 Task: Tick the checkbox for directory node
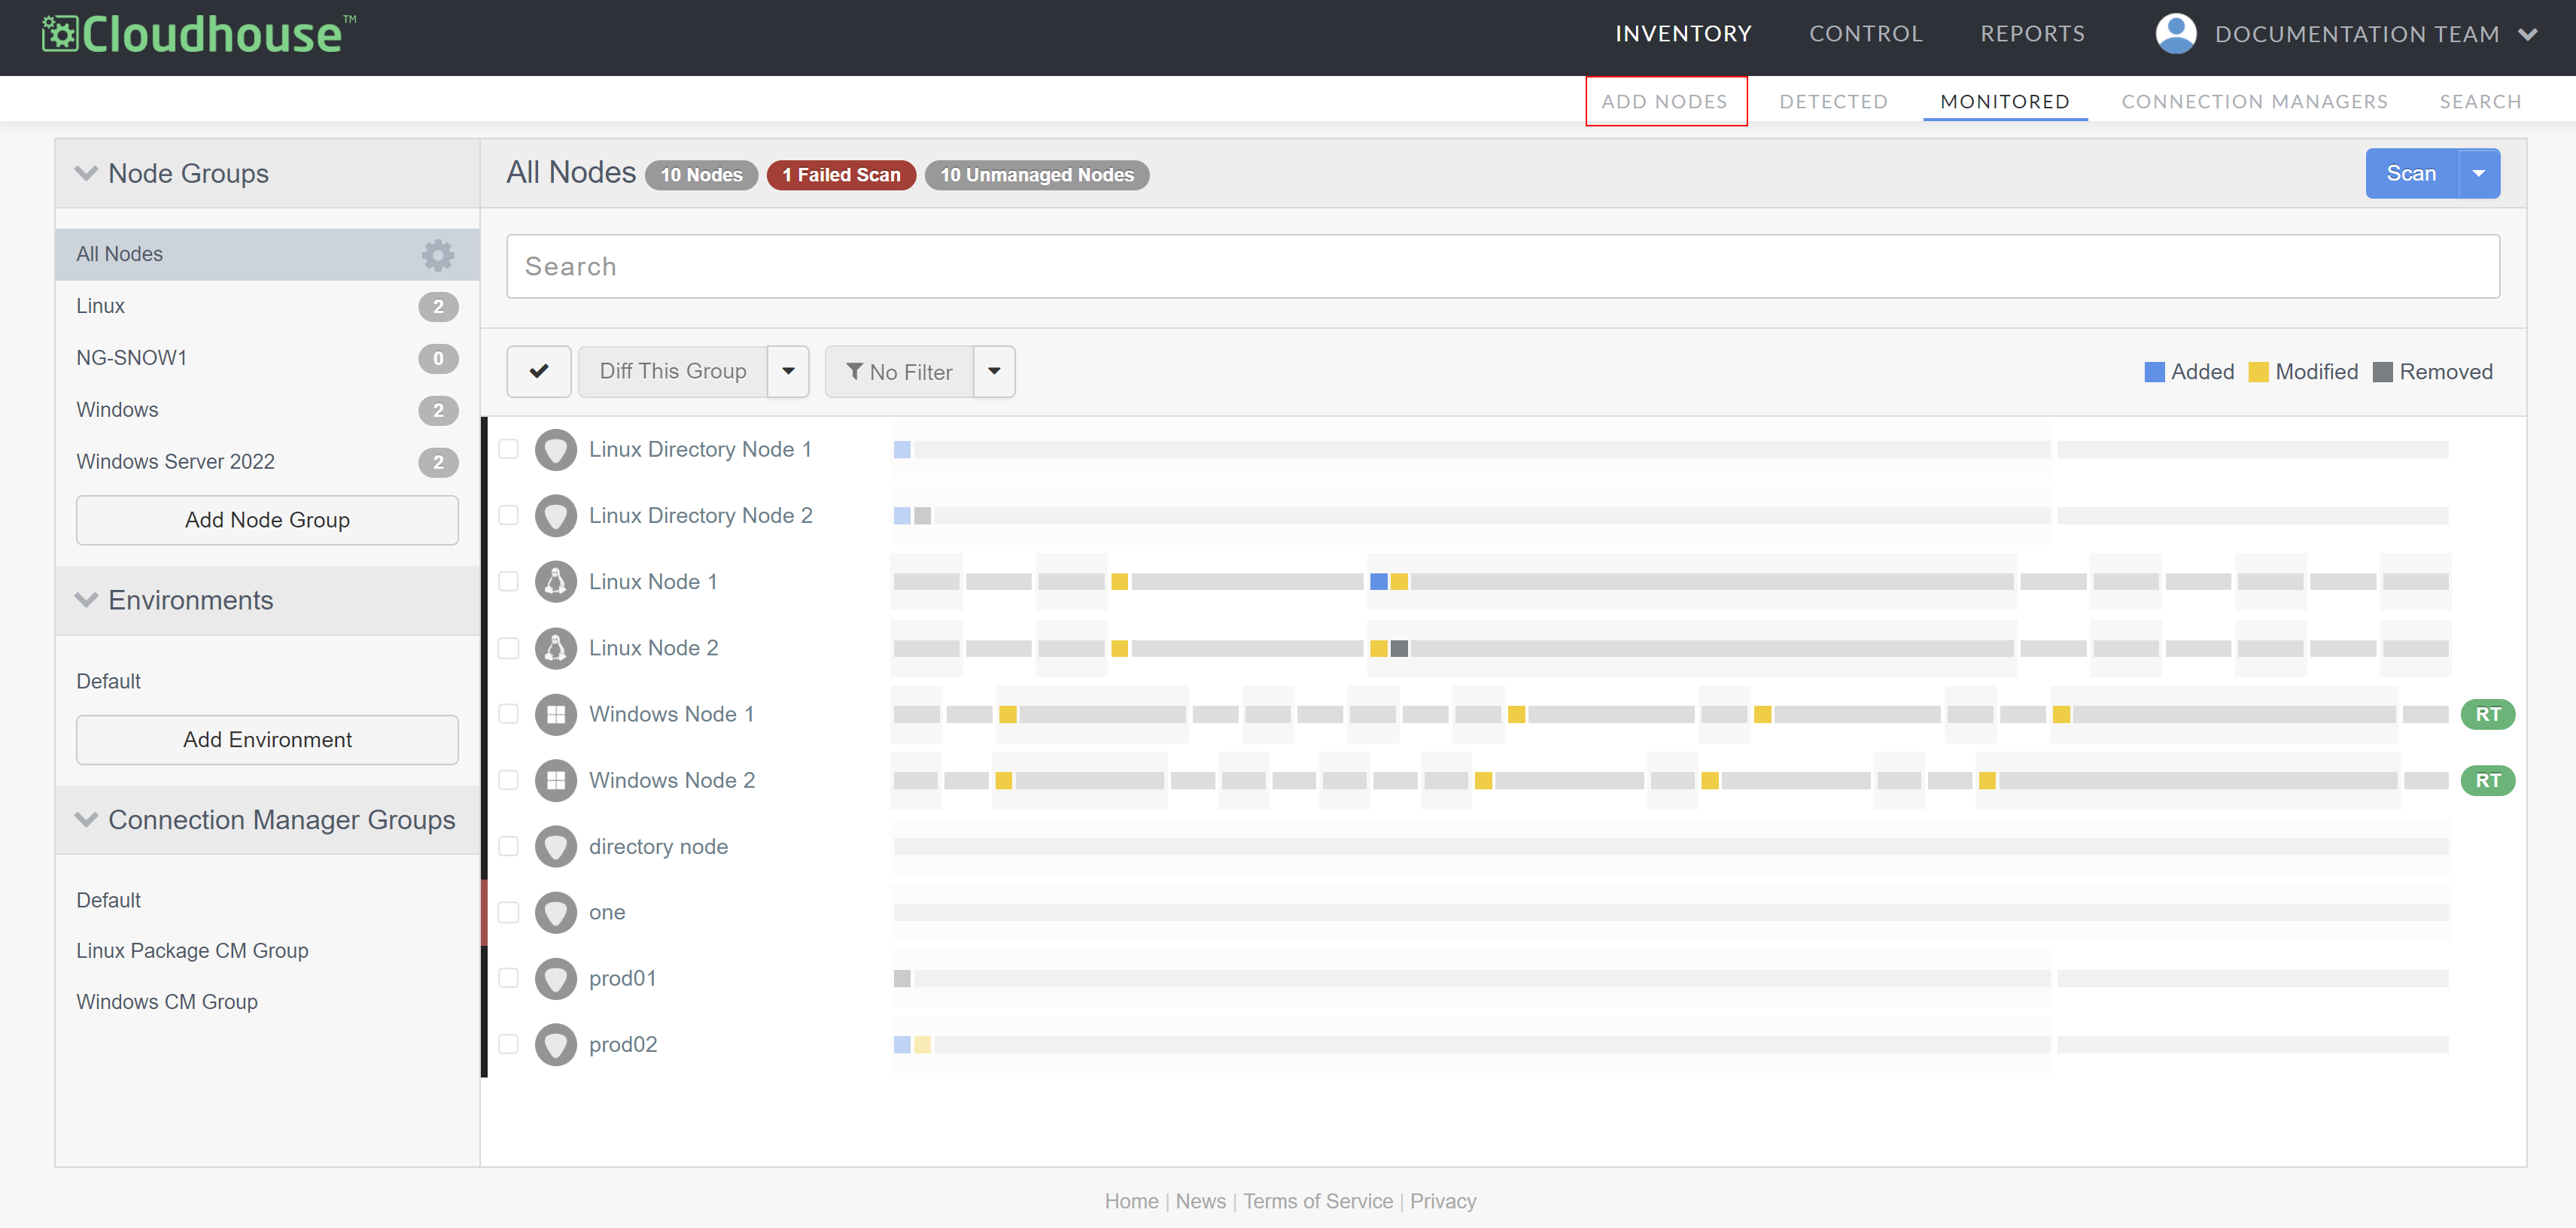(509, 846)
